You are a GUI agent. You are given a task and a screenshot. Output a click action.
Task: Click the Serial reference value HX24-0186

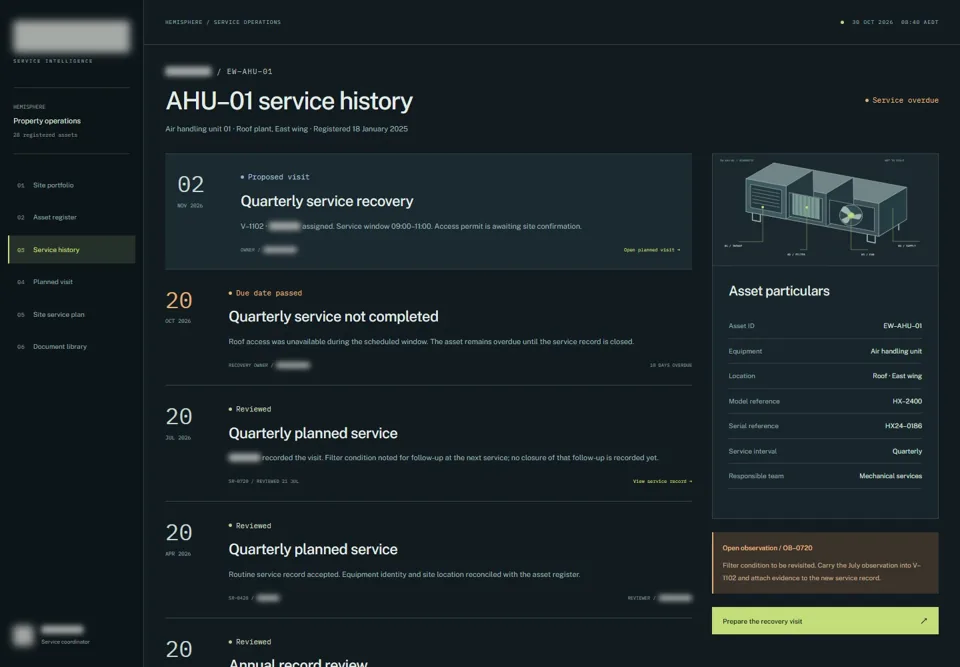(903, 426)
